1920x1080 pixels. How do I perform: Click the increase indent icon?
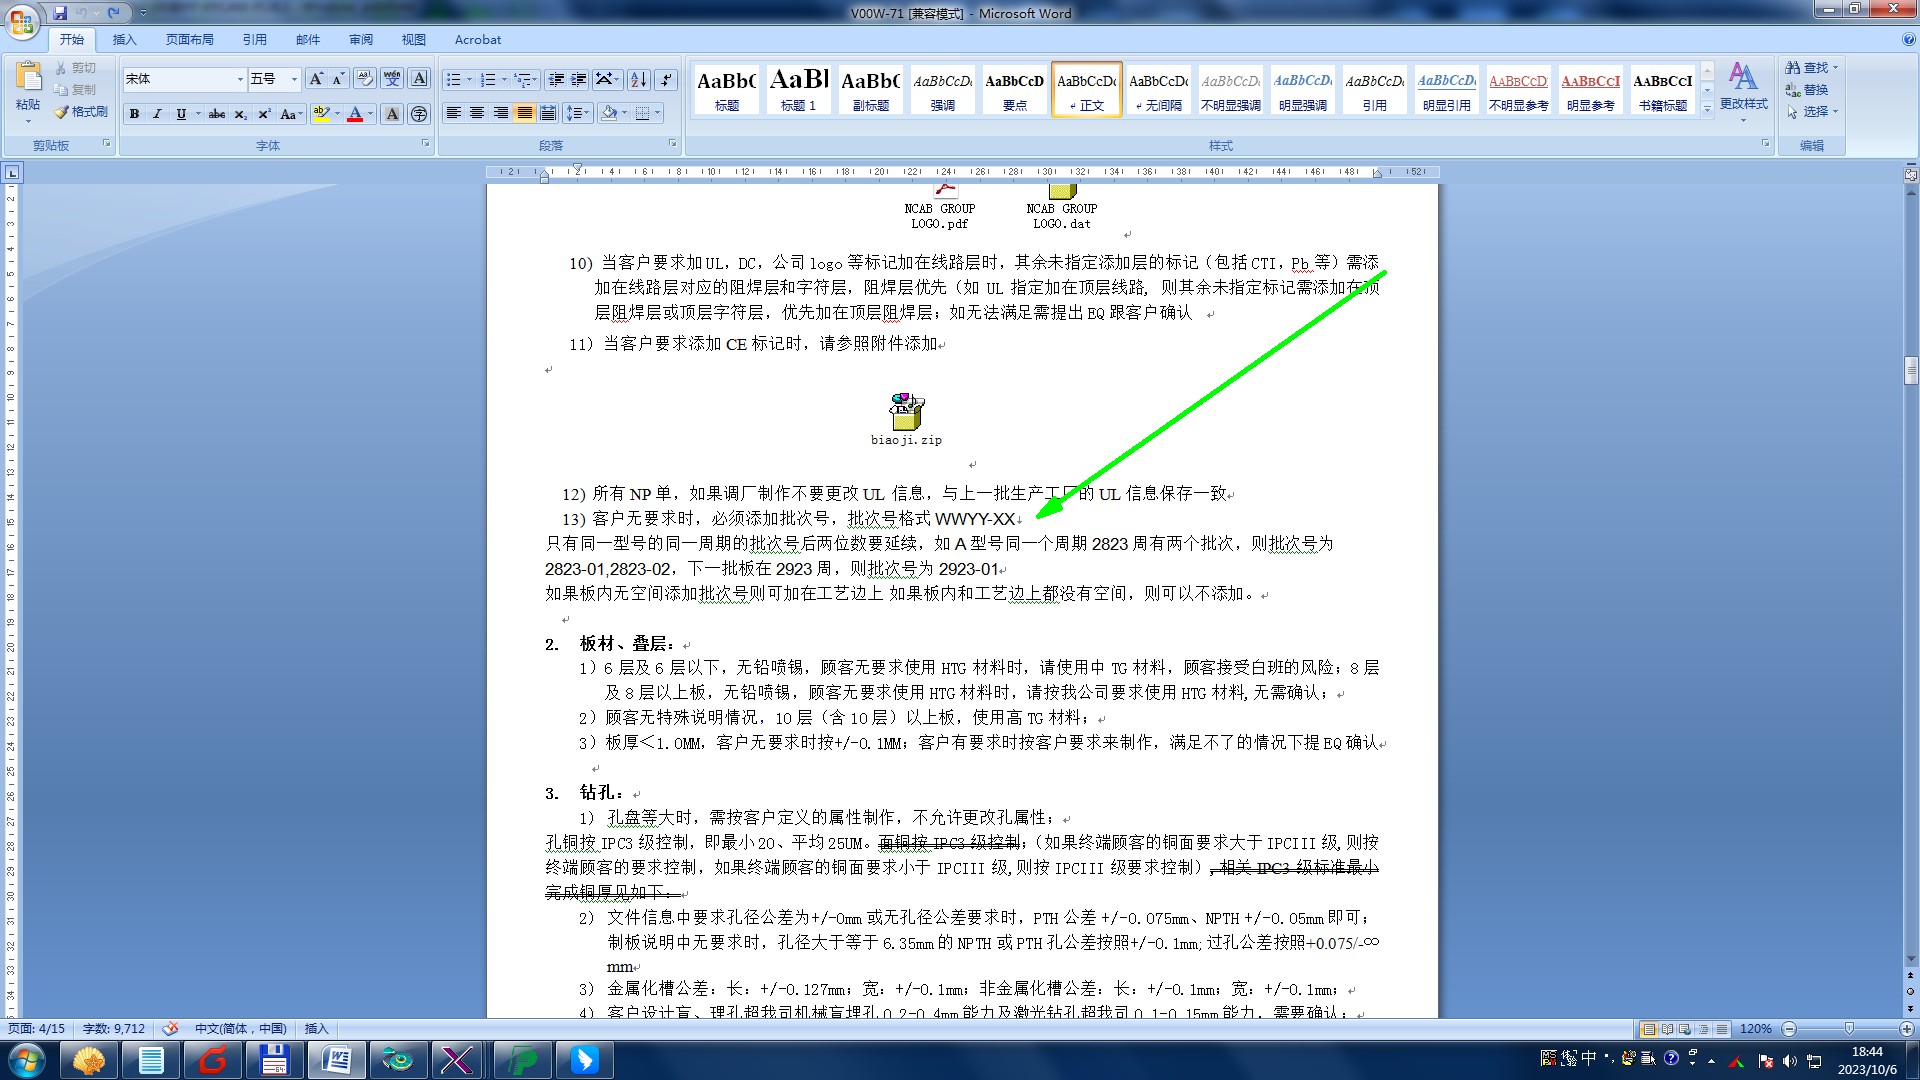pyautogui.click(x=579, y=79)
